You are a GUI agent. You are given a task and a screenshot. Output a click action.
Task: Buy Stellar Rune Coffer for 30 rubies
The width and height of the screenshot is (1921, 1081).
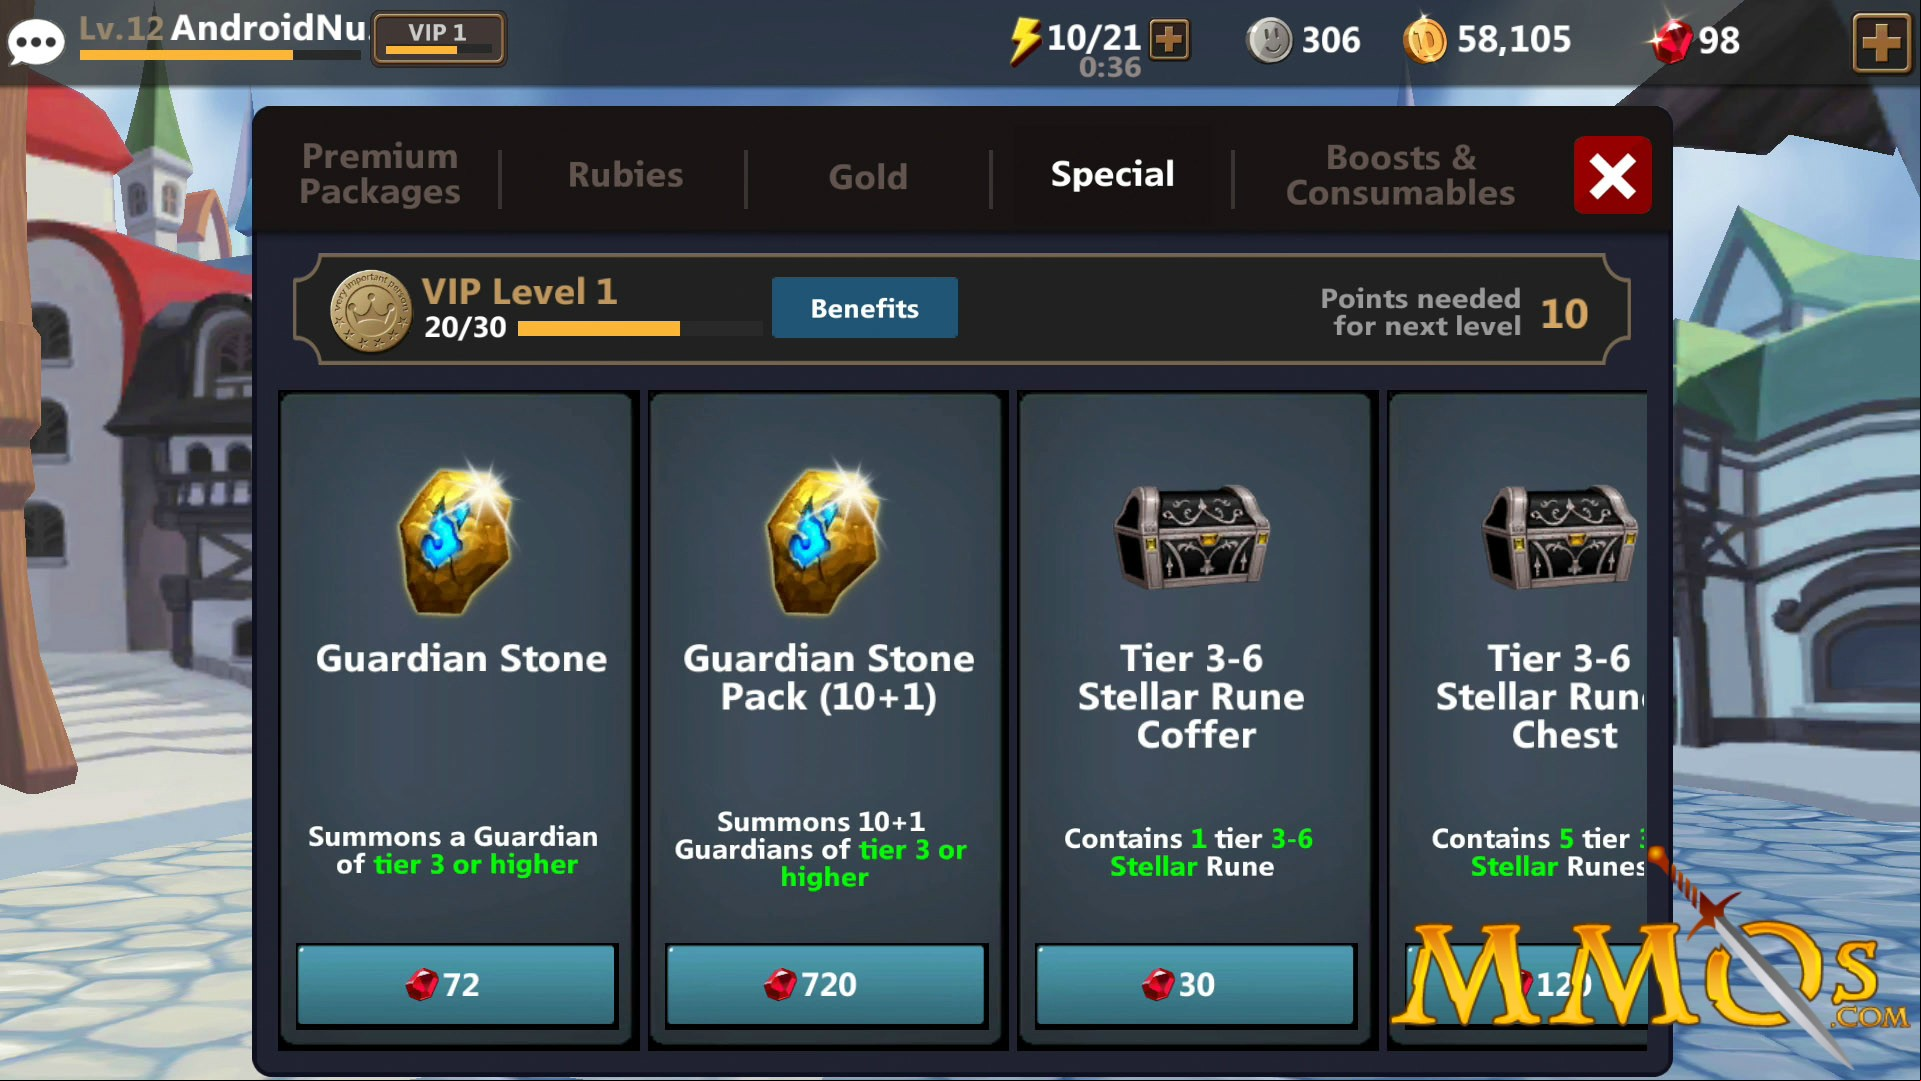(x=1195, y=984)
